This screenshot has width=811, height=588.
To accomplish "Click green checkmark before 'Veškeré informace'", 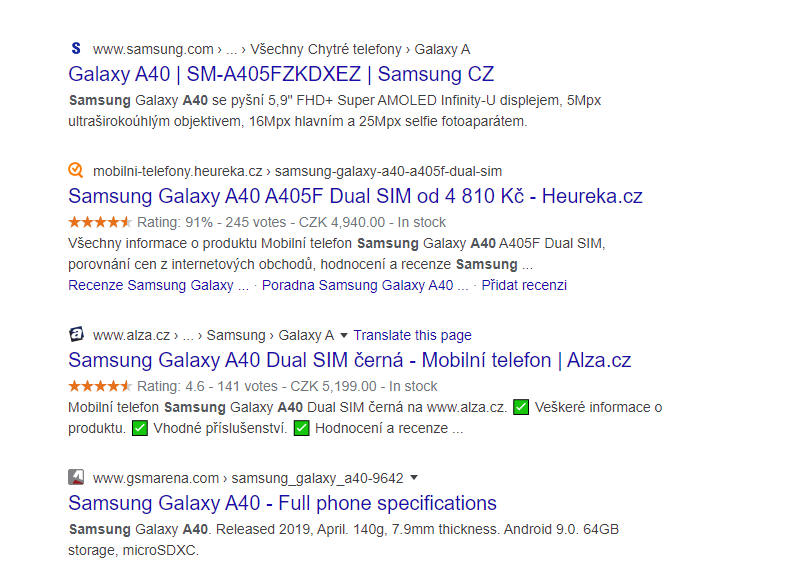I will (521, 407).
